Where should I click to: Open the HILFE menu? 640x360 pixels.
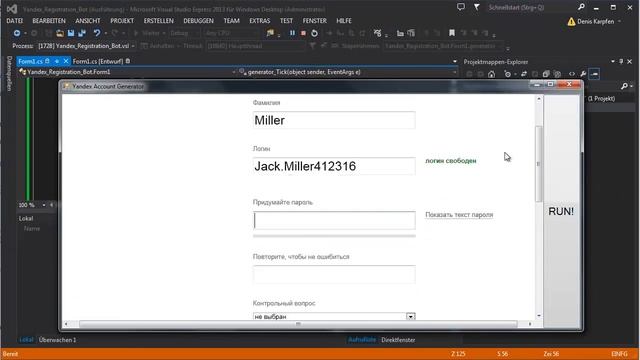point(344,21)
